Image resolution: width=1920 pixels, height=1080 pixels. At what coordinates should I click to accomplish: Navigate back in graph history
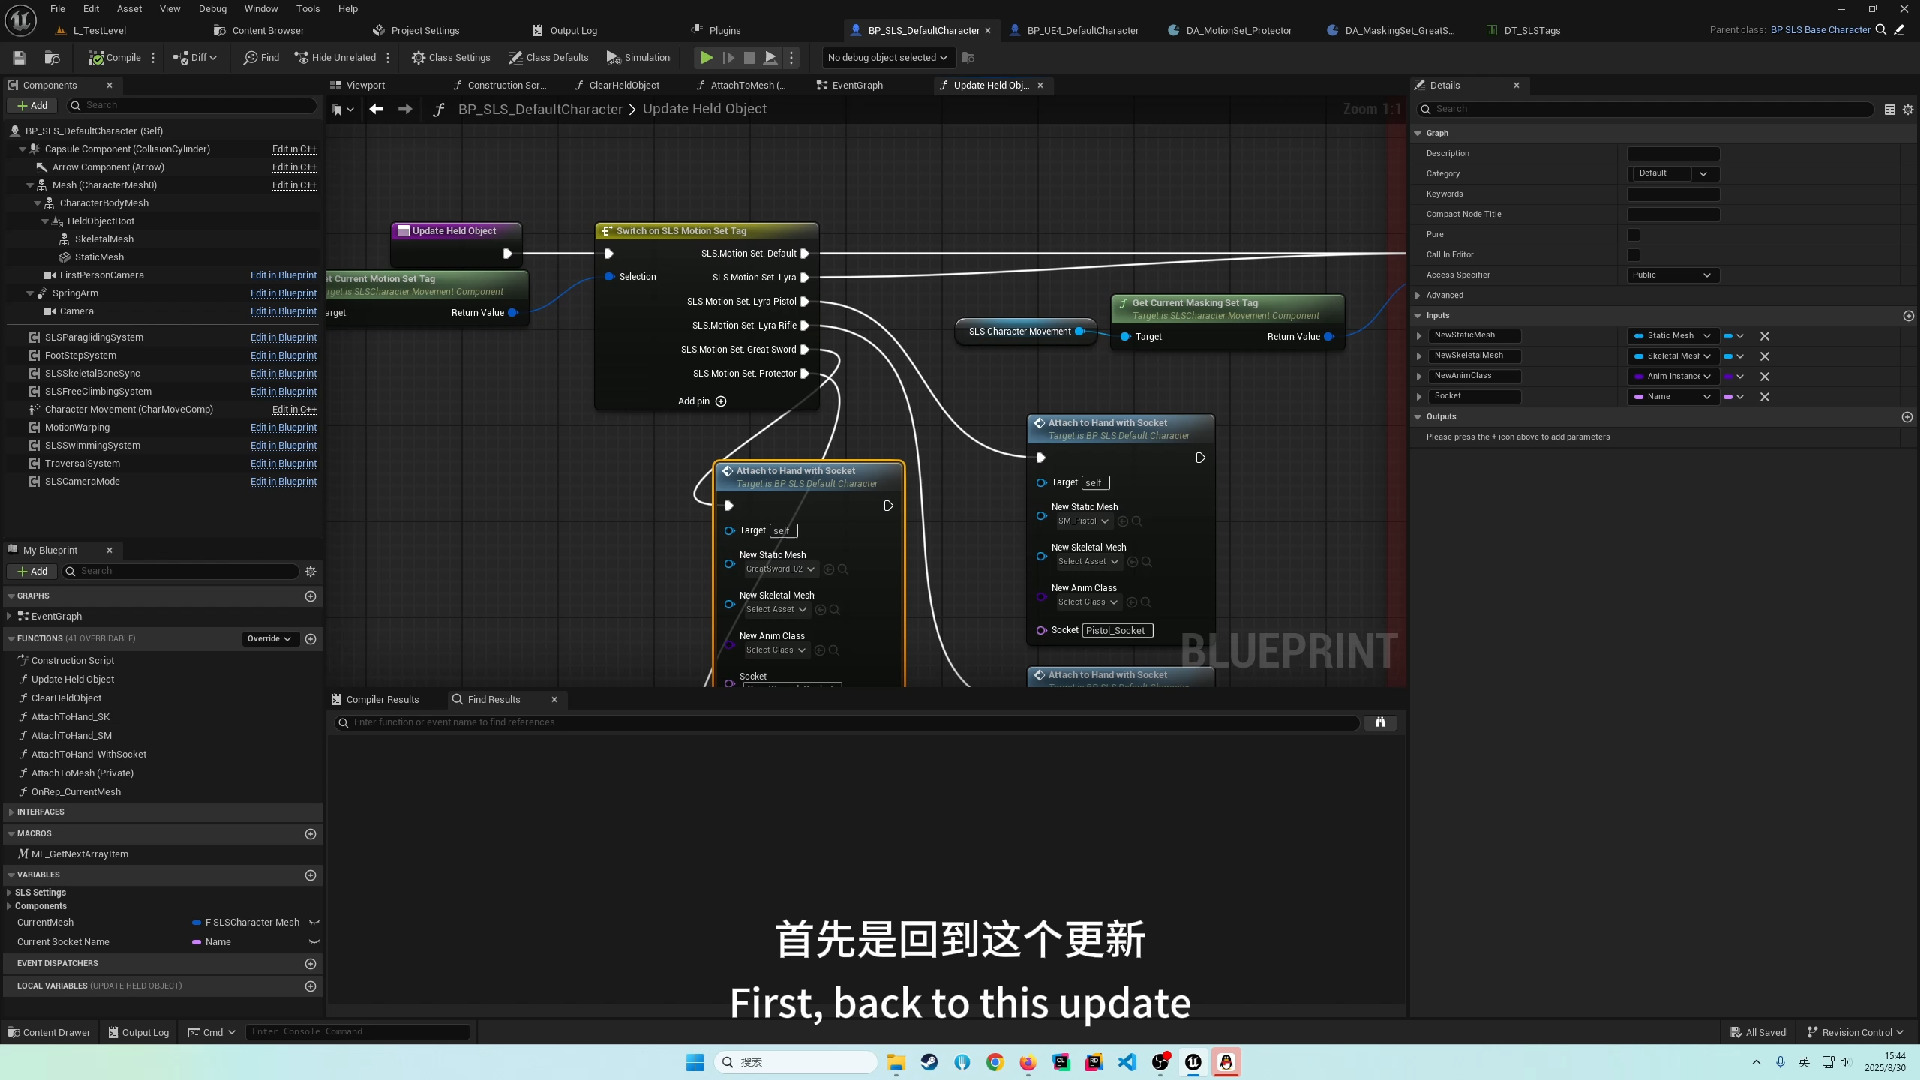click(x=376, y=109)
